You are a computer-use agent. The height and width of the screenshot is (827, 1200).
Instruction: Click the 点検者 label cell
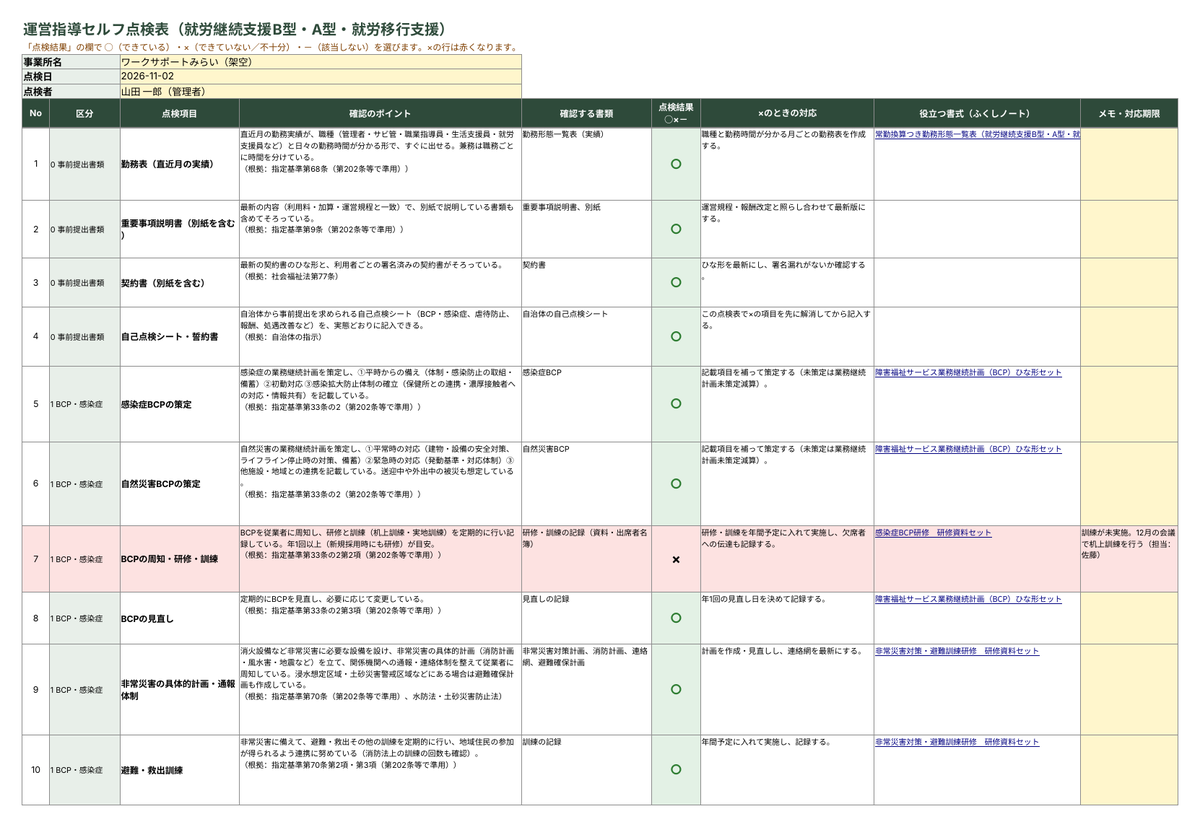(x=71, y=91)
